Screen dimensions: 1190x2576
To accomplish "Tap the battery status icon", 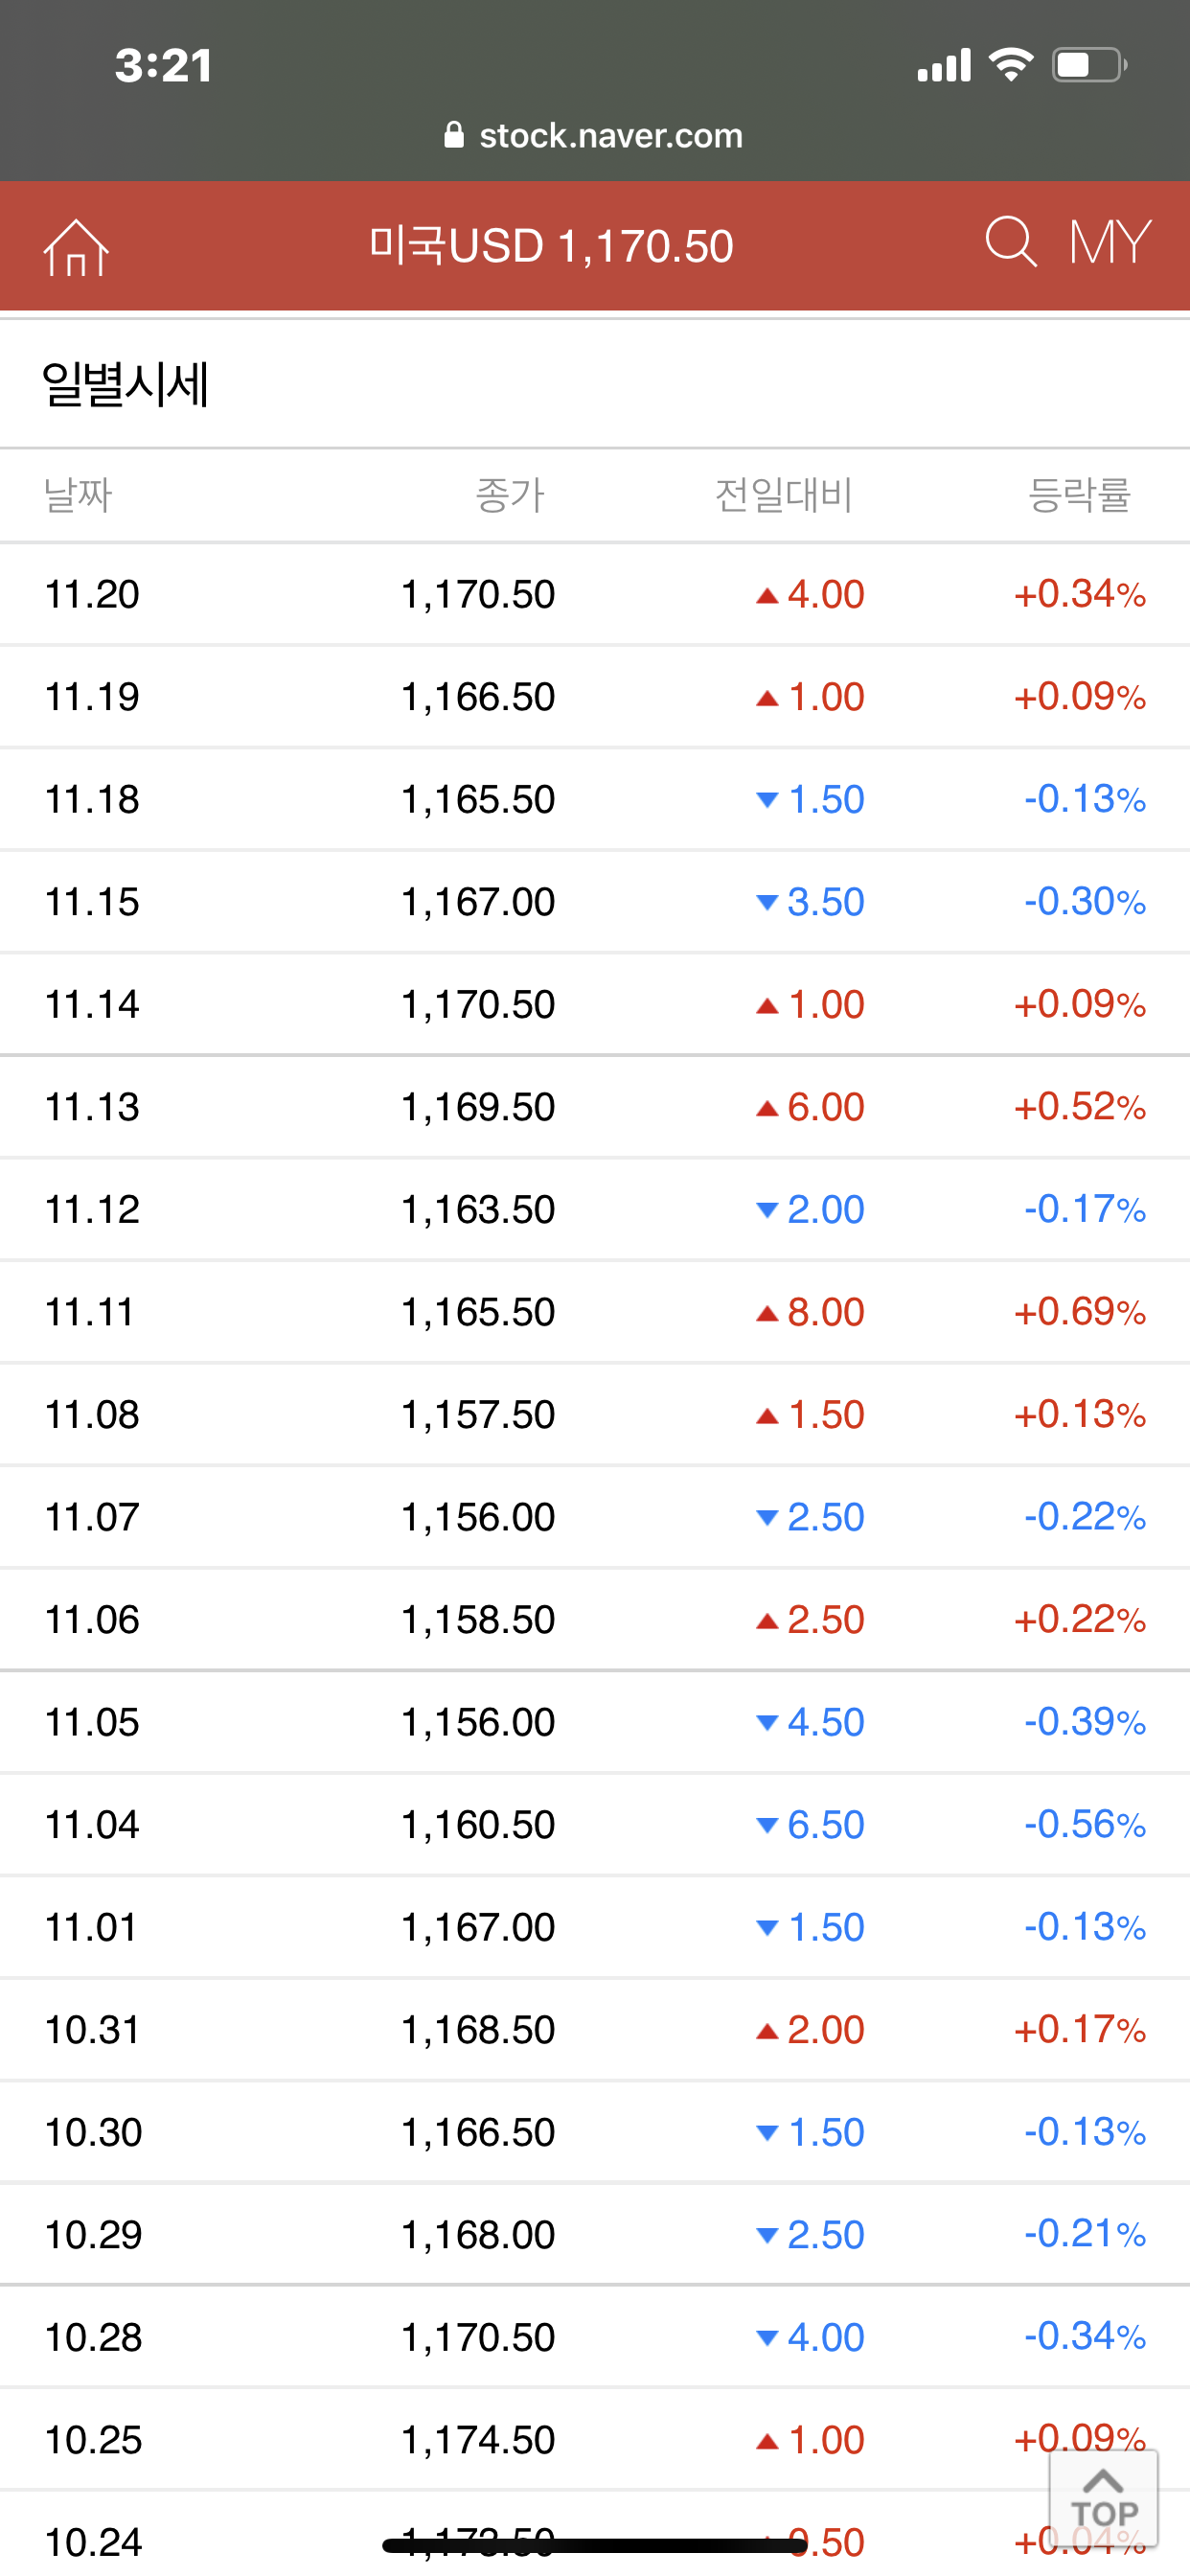I will [x=1089, y=66].
